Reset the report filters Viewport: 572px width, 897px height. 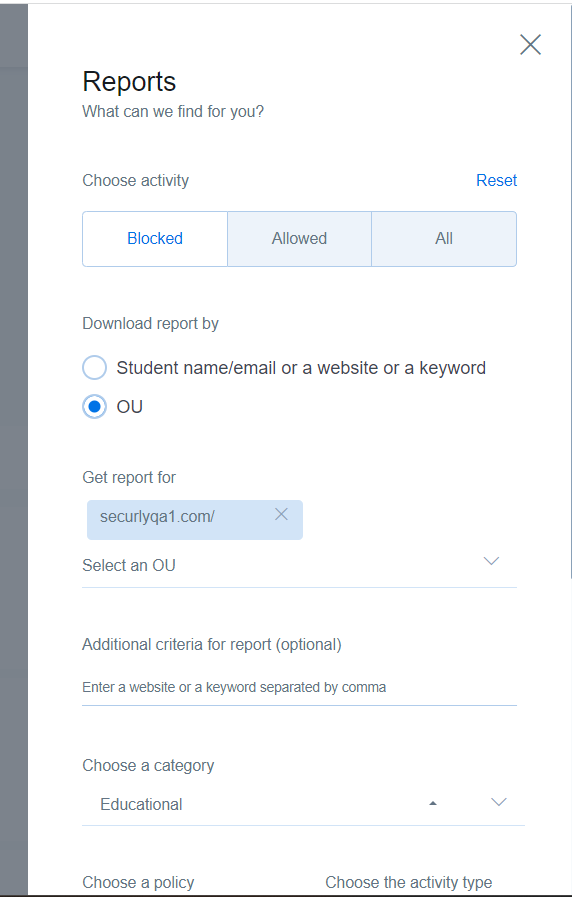click(x=496, y=180)
